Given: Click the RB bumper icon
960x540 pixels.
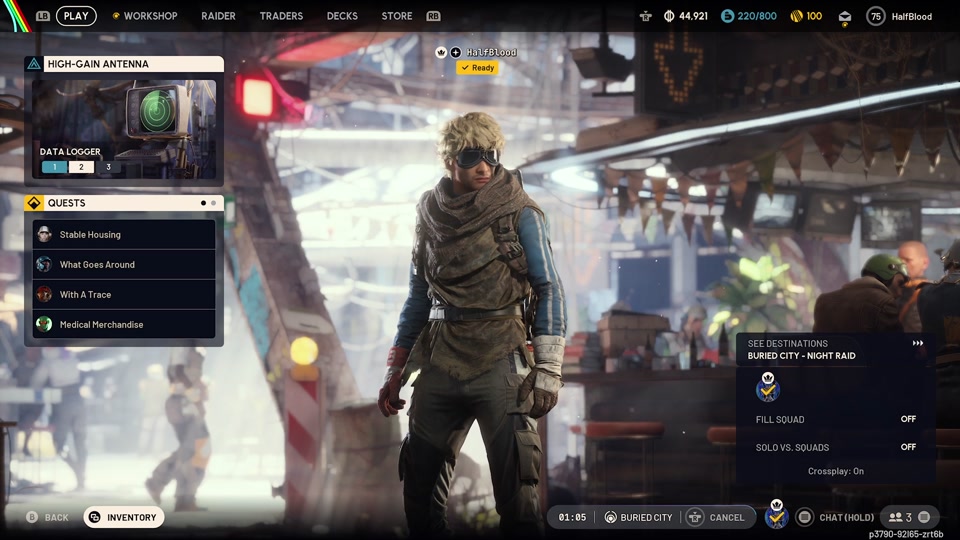Looking at the screenshot, I should coord(433,16).
